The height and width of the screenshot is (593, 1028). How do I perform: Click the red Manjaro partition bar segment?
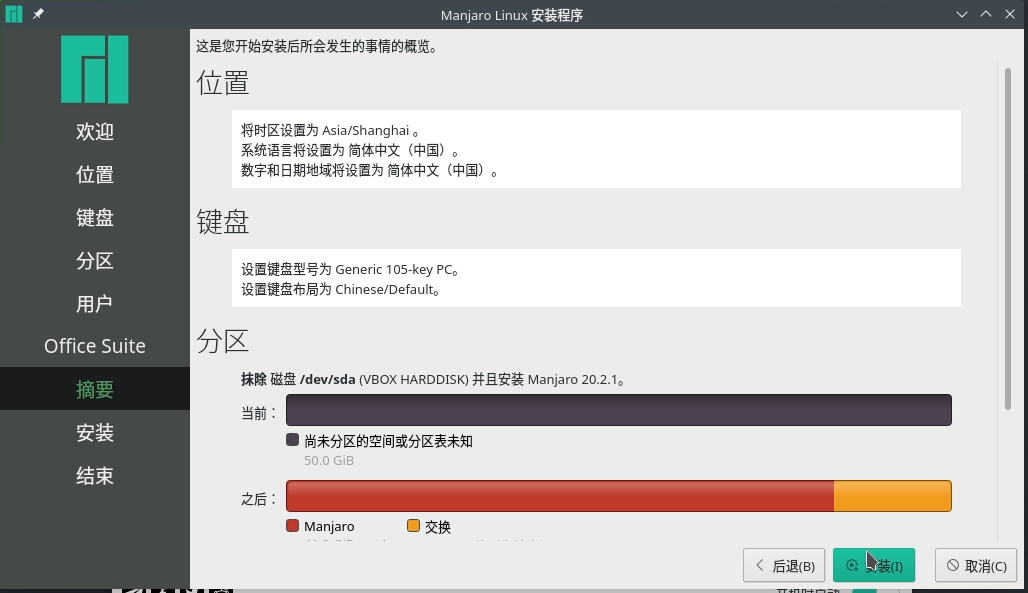click(x=560, y=496)
